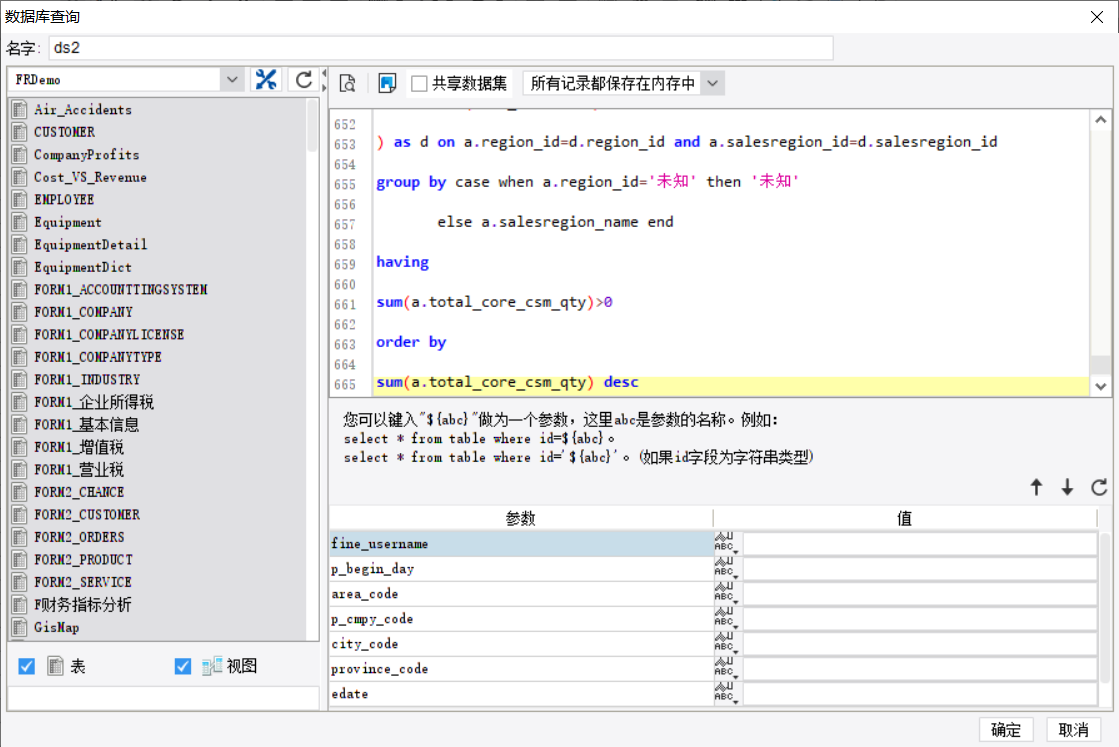Select the province_code parameter name

pos(379,669)
